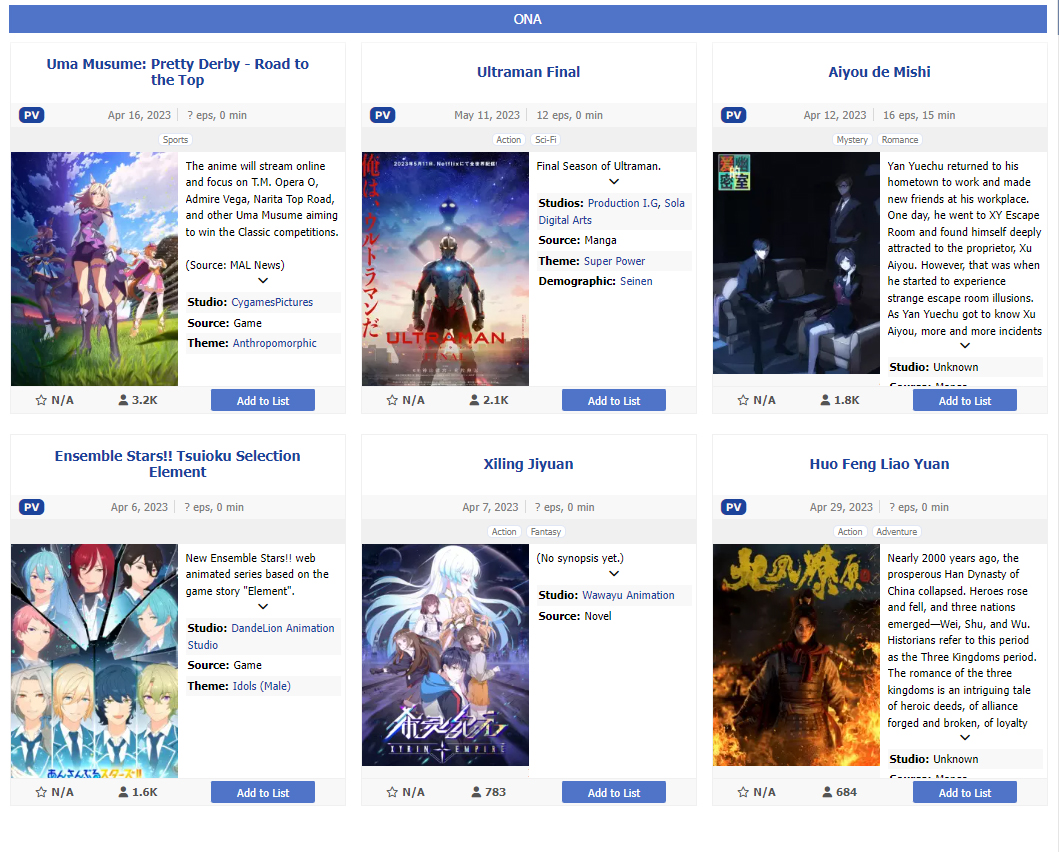Screen dimensions: 1059x852
Task: Expand the Aiyou de Mishi synopsis
Action: tap(965, 346)
